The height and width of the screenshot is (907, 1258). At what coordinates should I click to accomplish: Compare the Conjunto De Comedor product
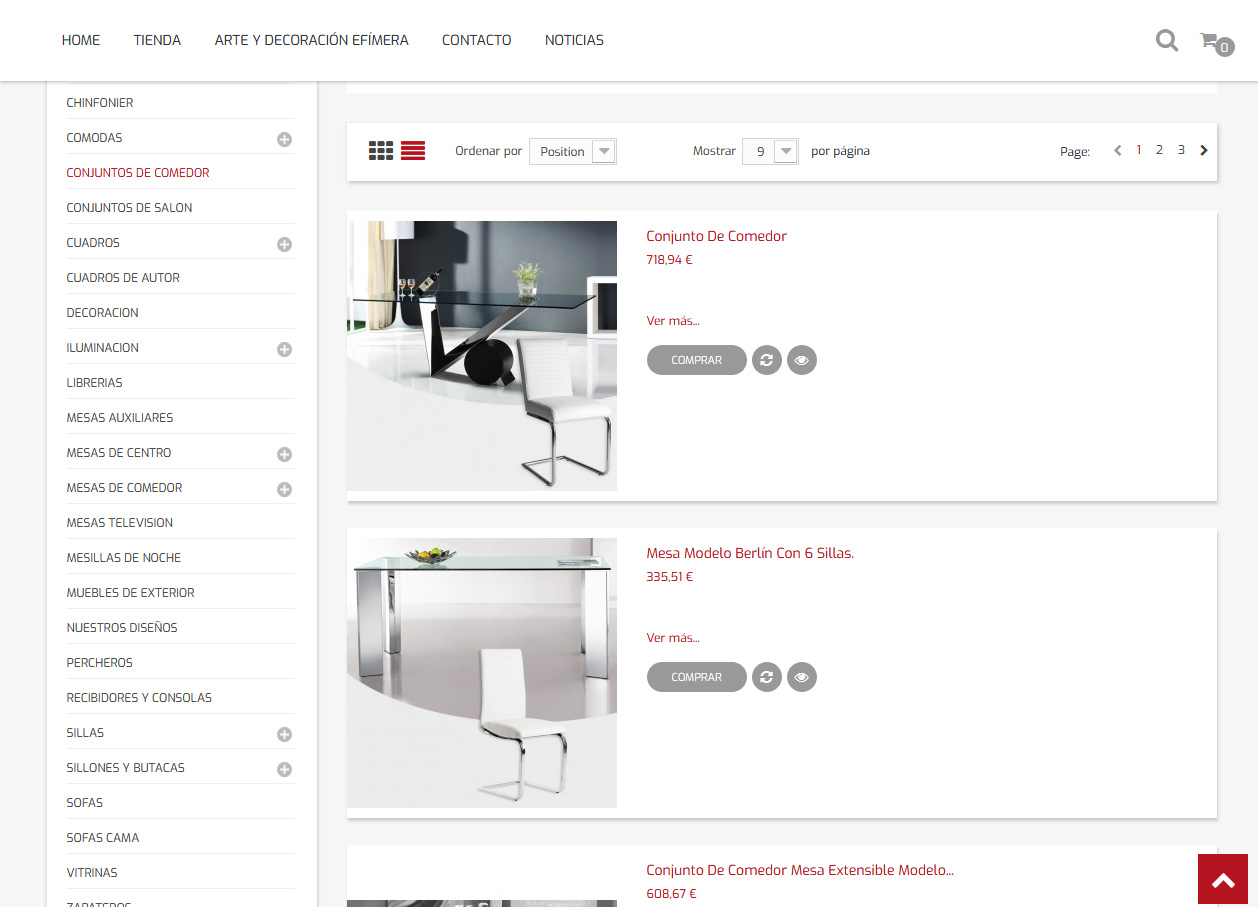767,360
